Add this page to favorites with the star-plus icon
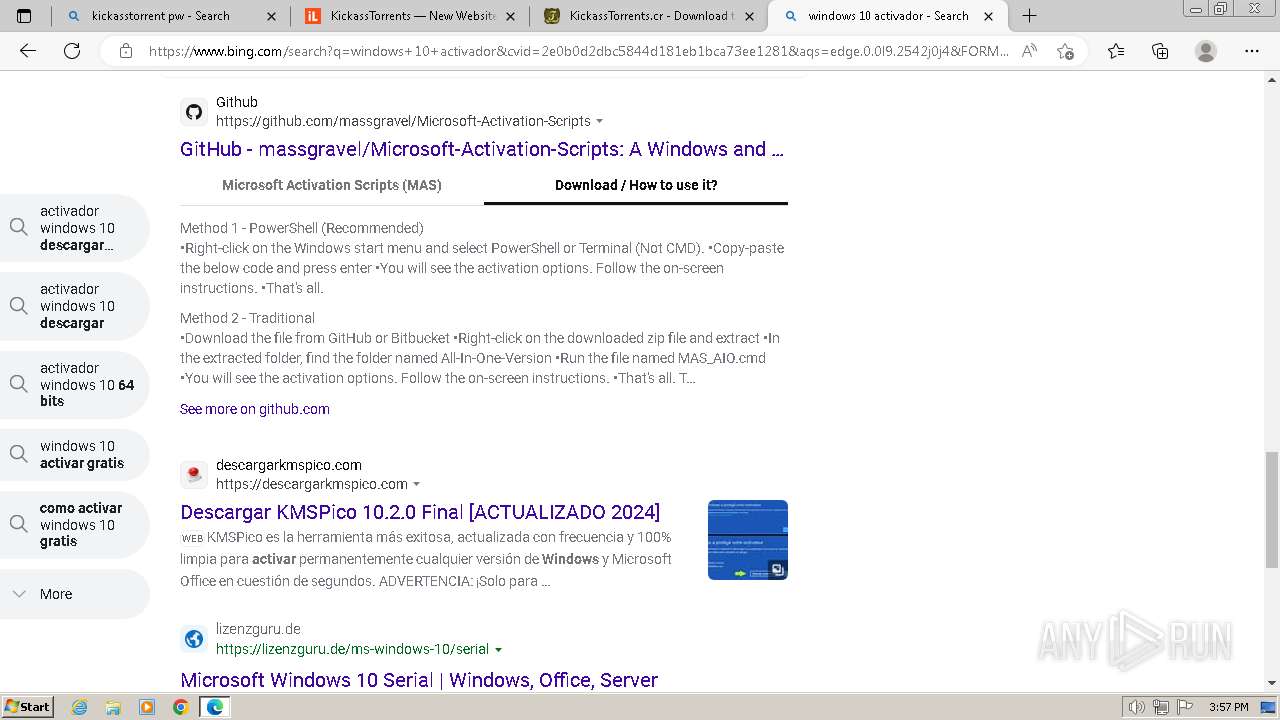 tap(1065, 51)
